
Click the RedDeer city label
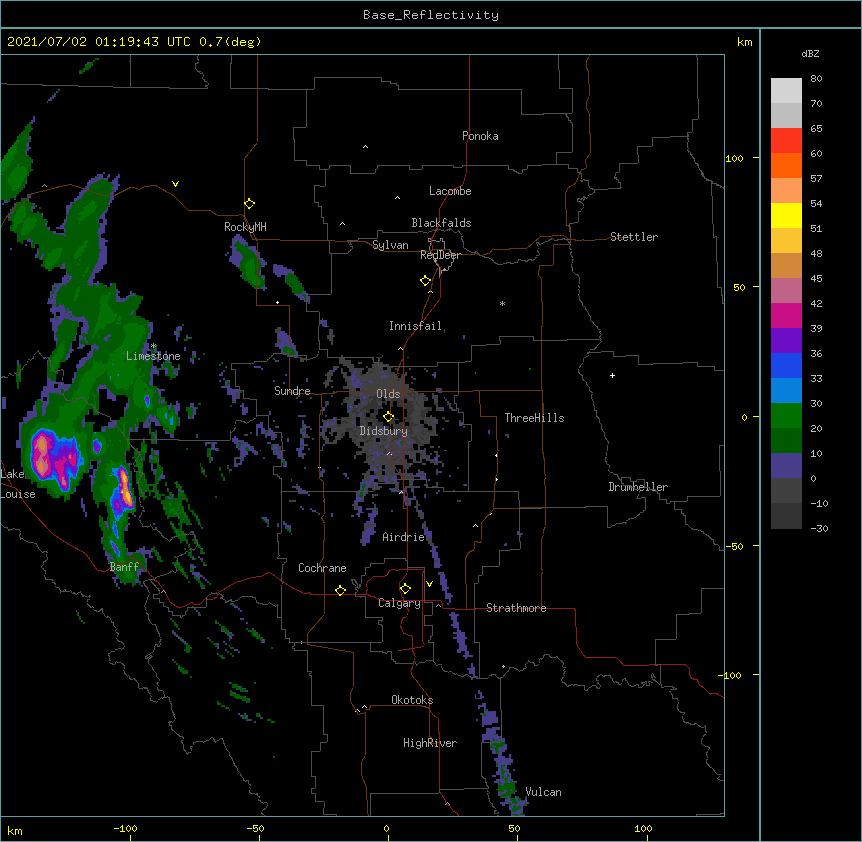pyautogui.click(x=440, y=255)
